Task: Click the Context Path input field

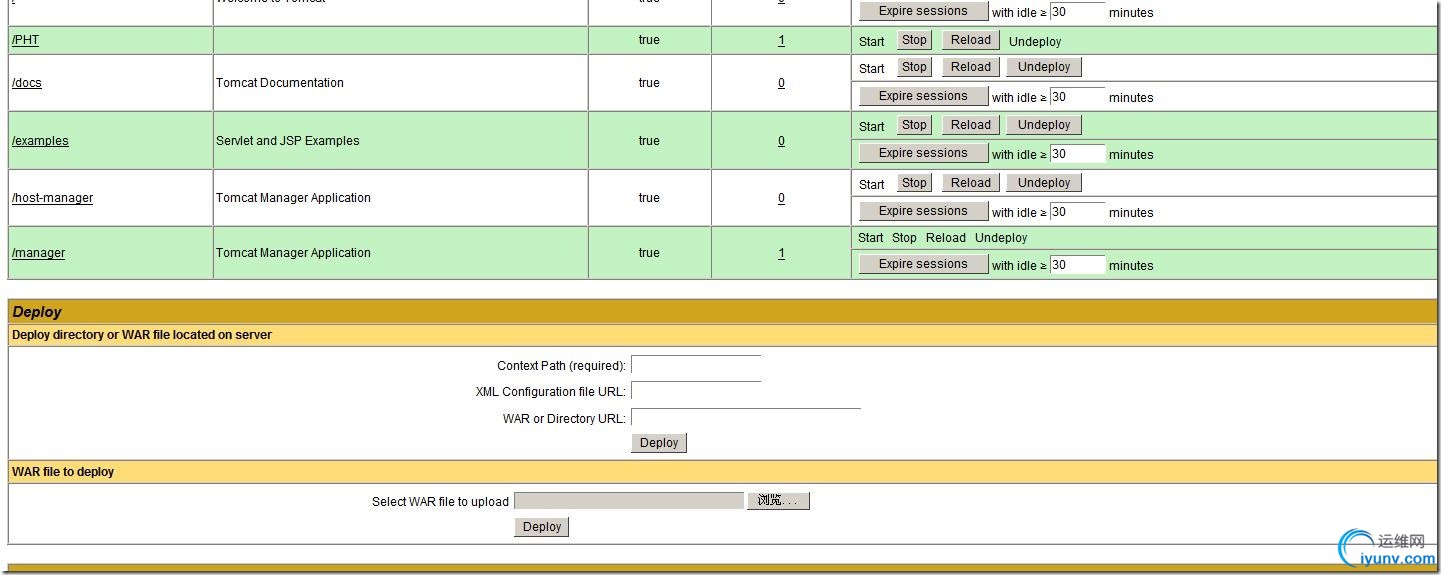Action: coord(696,366)
